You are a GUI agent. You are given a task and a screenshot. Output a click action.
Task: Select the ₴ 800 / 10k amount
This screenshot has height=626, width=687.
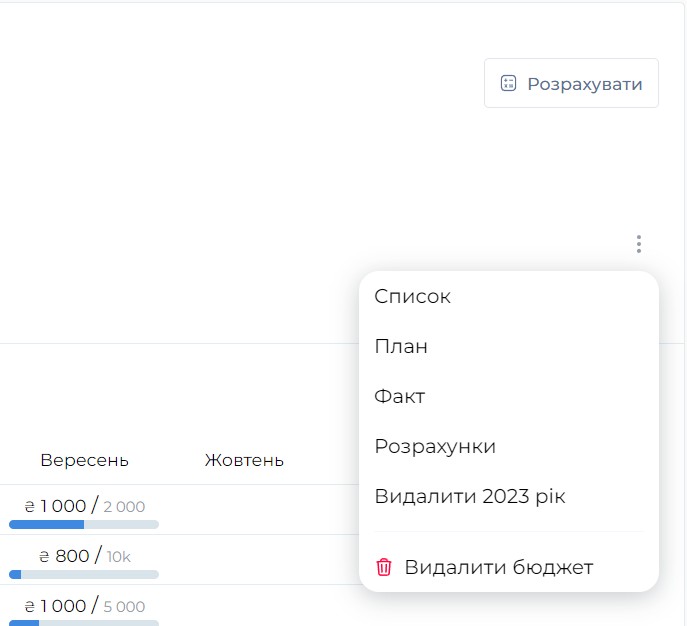(84, 556)
